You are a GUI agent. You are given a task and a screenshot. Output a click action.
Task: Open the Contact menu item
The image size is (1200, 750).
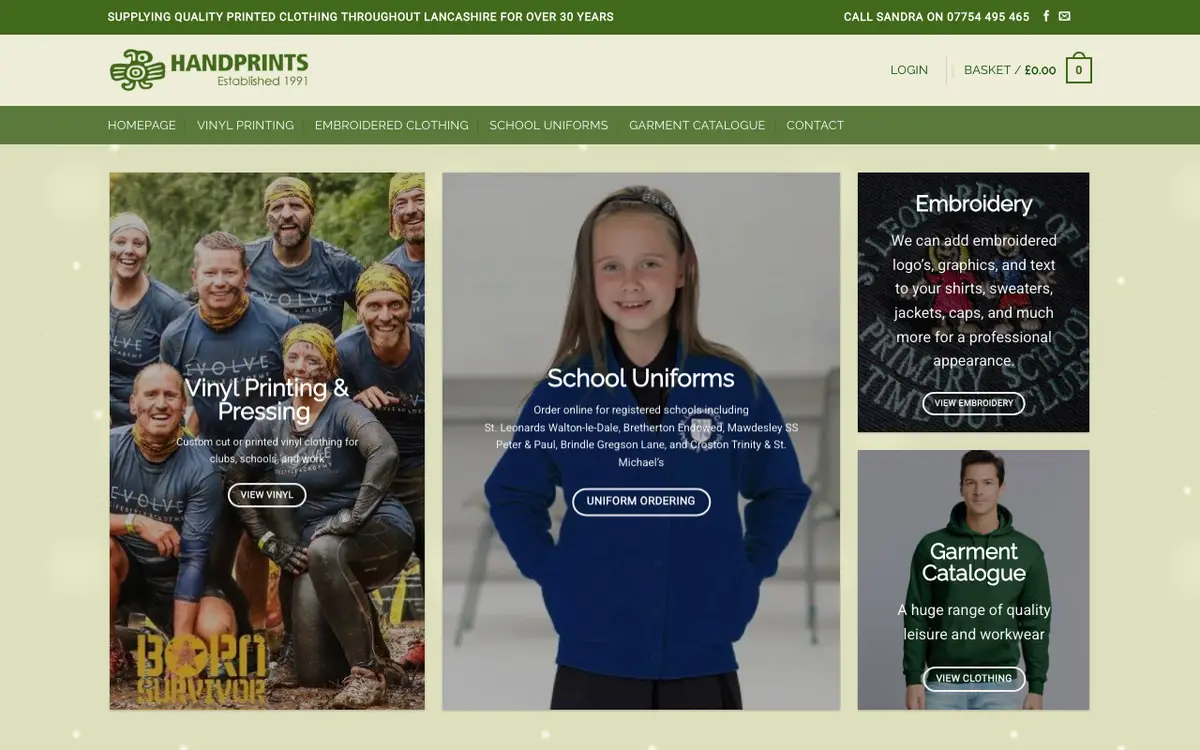click(x=815, y=125)
